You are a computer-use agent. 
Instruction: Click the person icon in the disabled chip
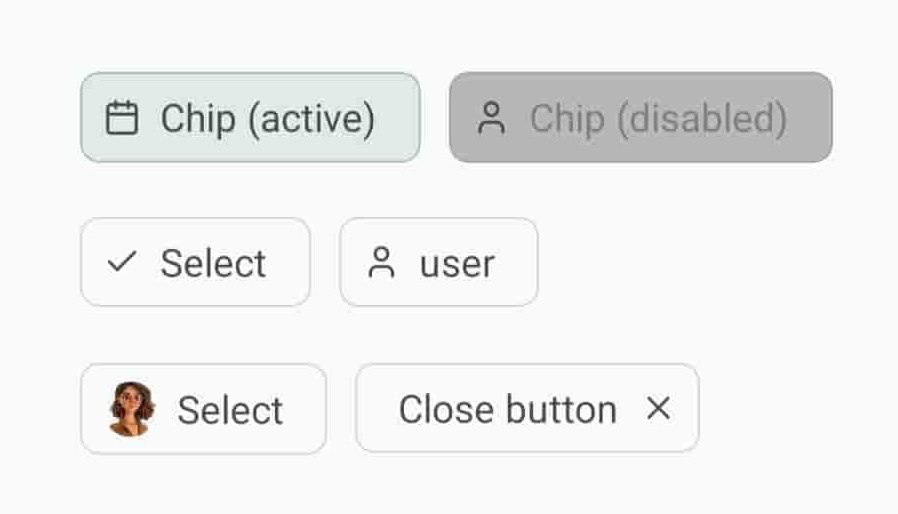491,118
